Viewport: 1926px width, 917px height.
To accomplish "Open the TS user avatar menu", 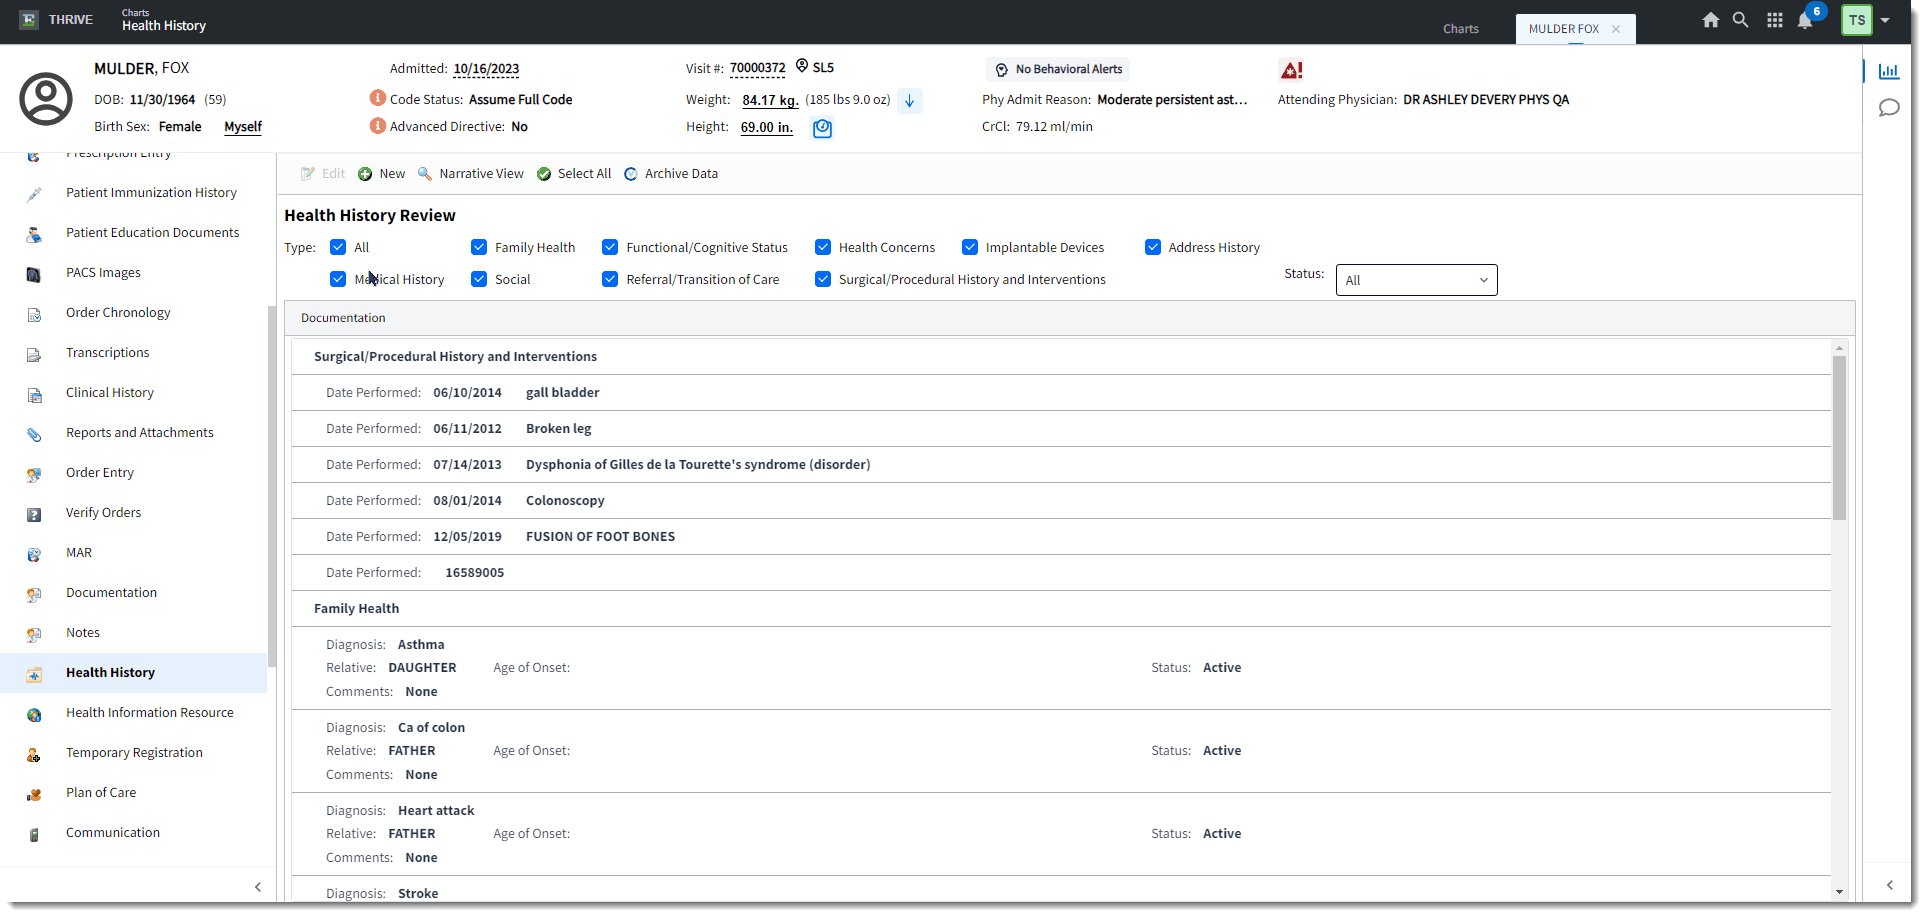I will (x=1857, y=20).
